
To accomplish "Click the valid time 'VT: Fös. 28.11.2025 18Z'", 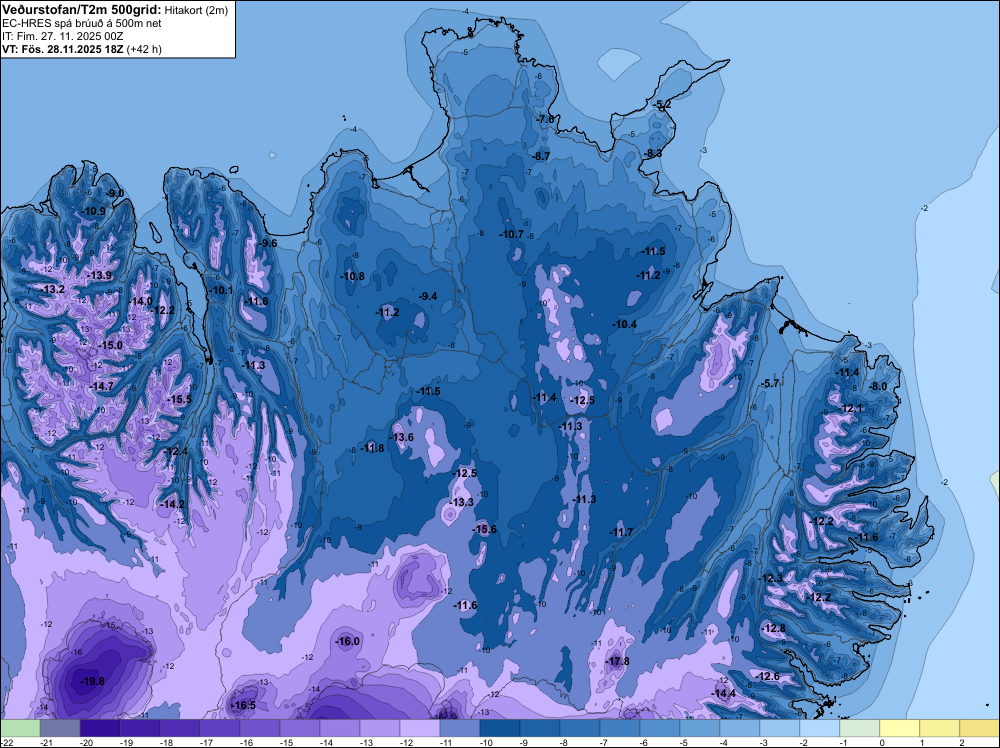I will pyautogui.click(x=63, y=49).
